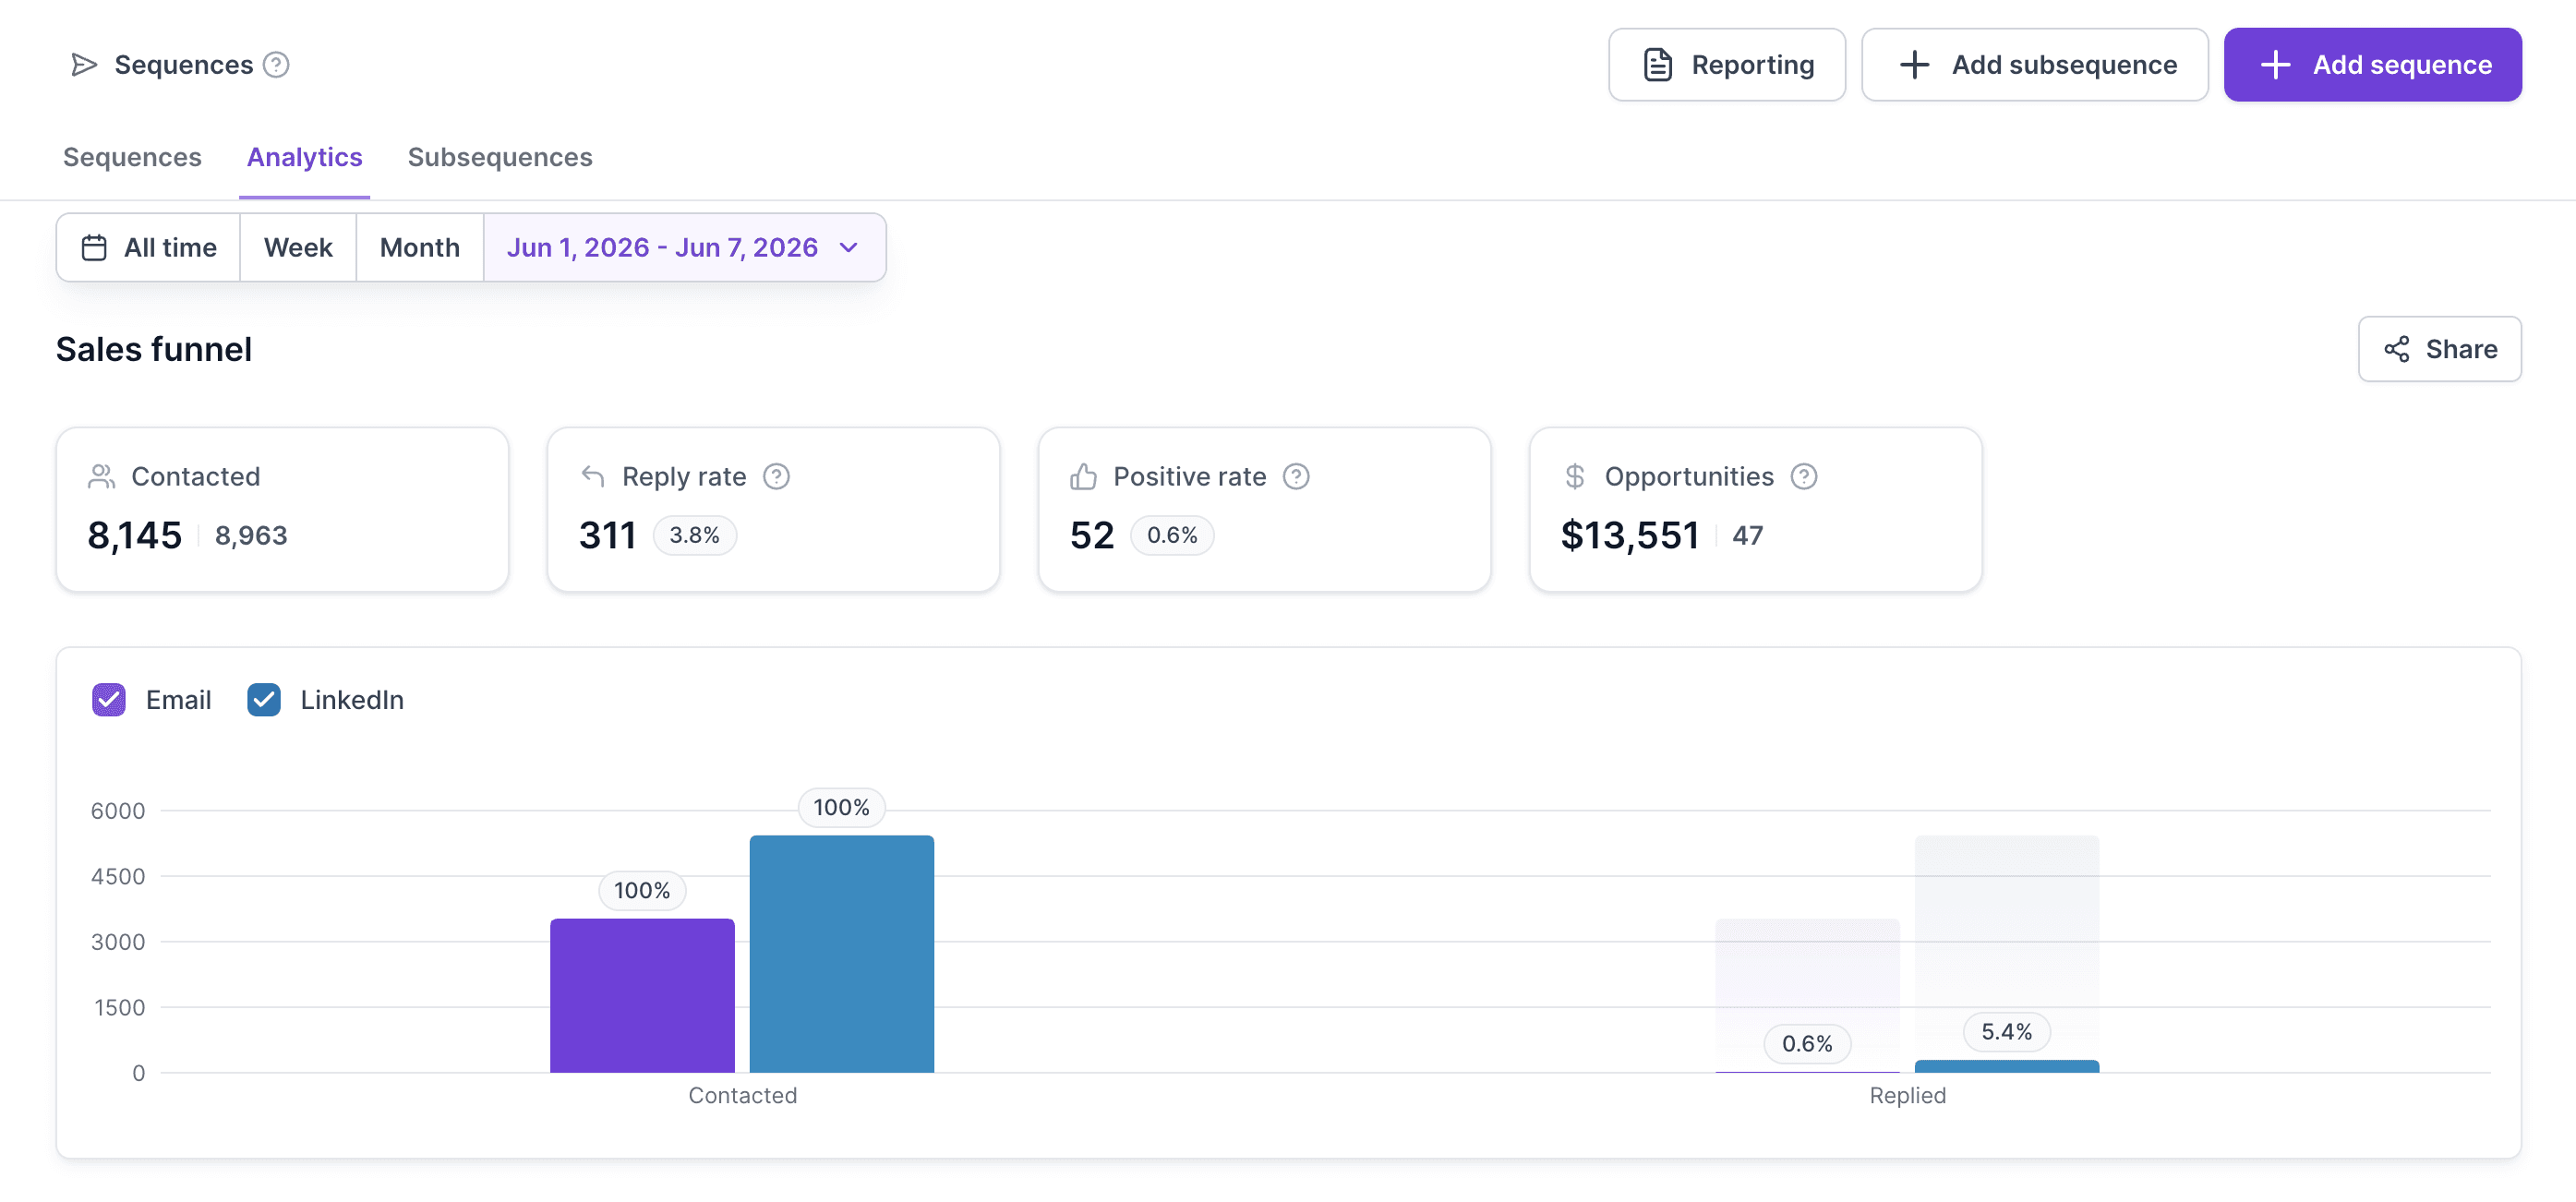Image resolution: width=2576 pixels, height=1202 pixels.
Task: Click the plus icon on Add subsequence
Action: pyautogui.click(x=1914, y=65)
